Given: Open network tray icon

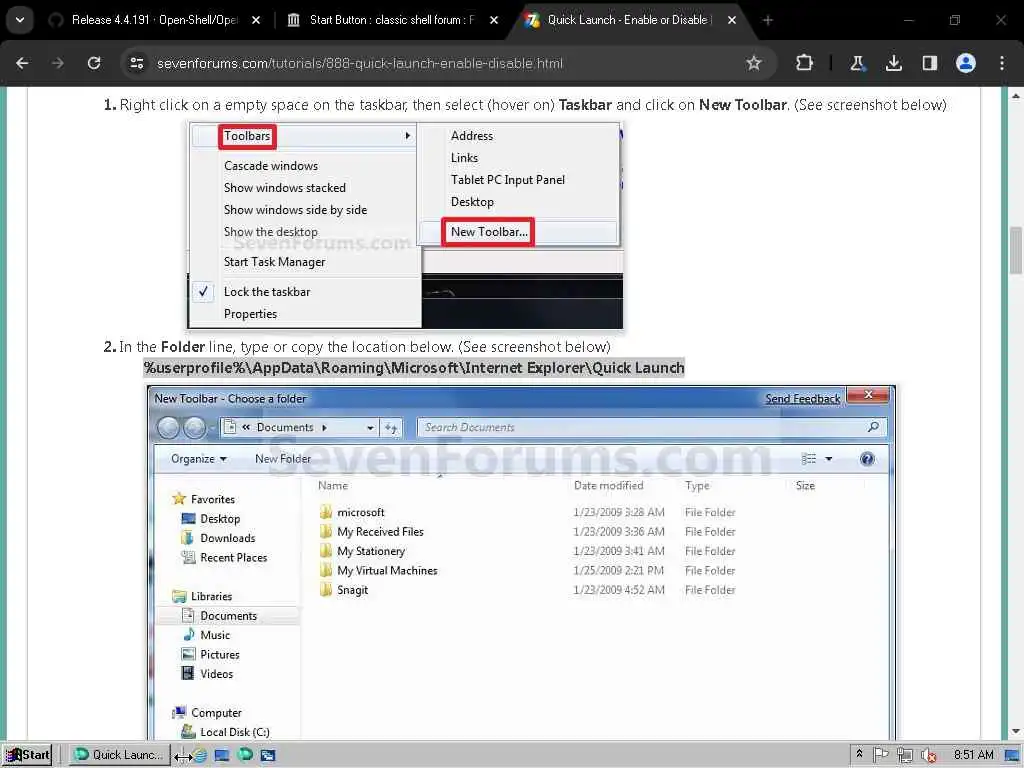Looking at the screenshot, I should (904, 756).
